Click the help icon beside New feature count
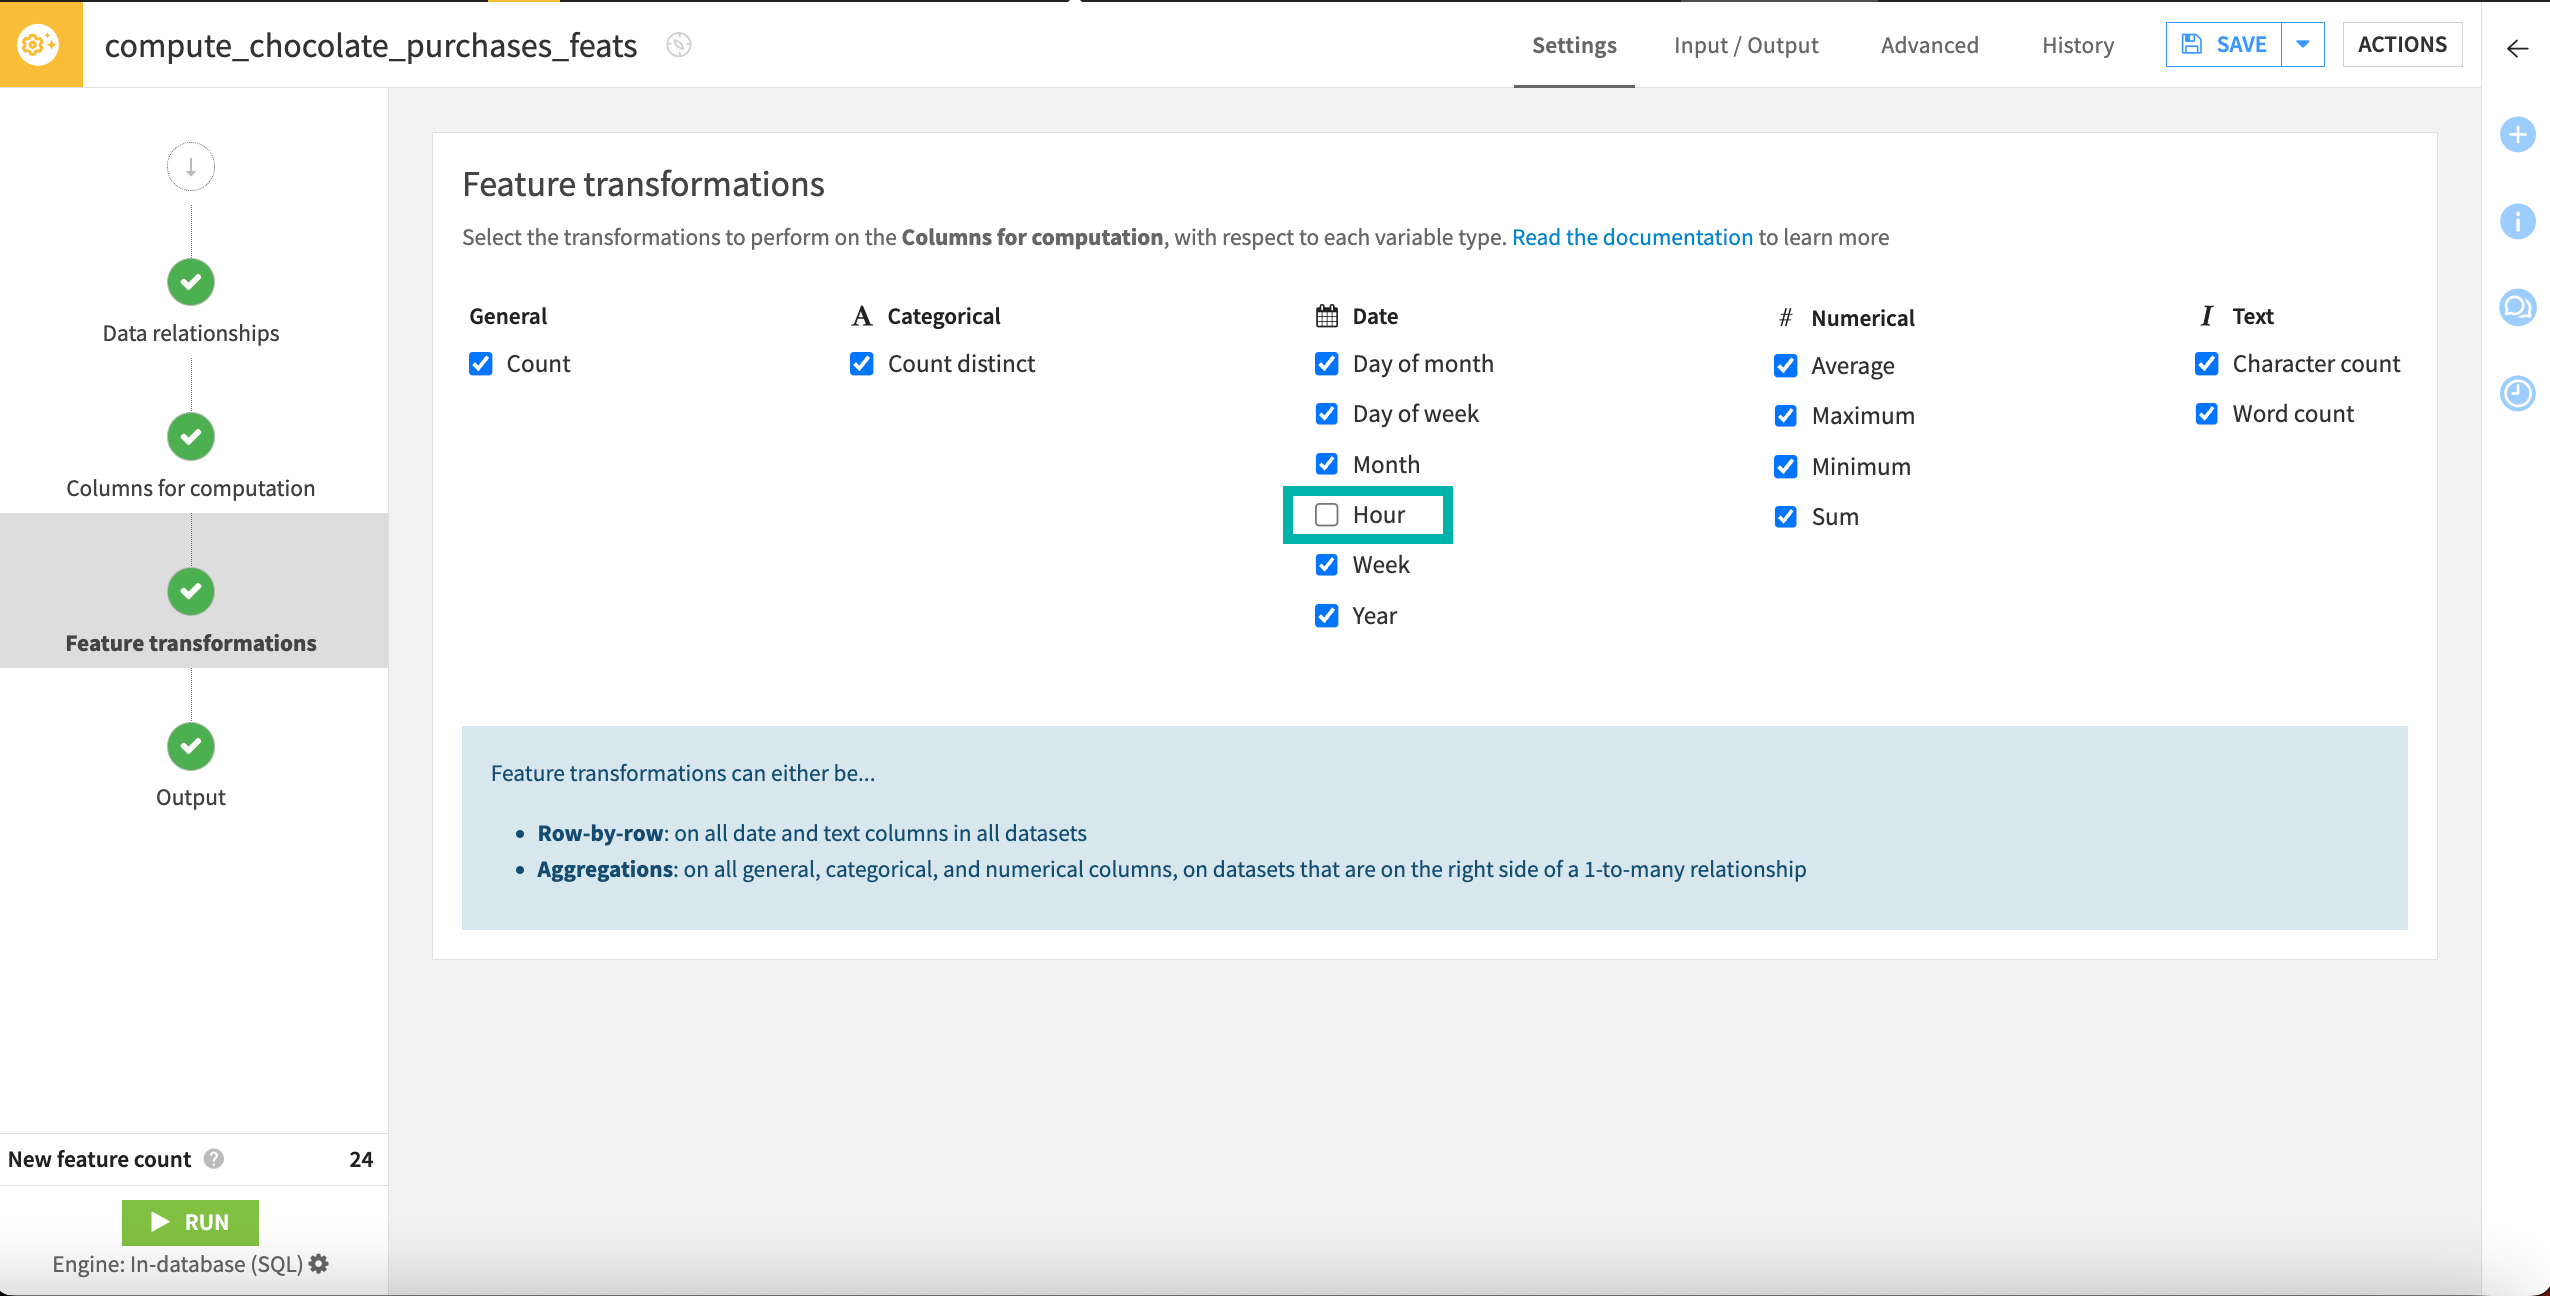Image resolution: width=2550 pixels, height=1296 pixels. tap(213, 1159)
